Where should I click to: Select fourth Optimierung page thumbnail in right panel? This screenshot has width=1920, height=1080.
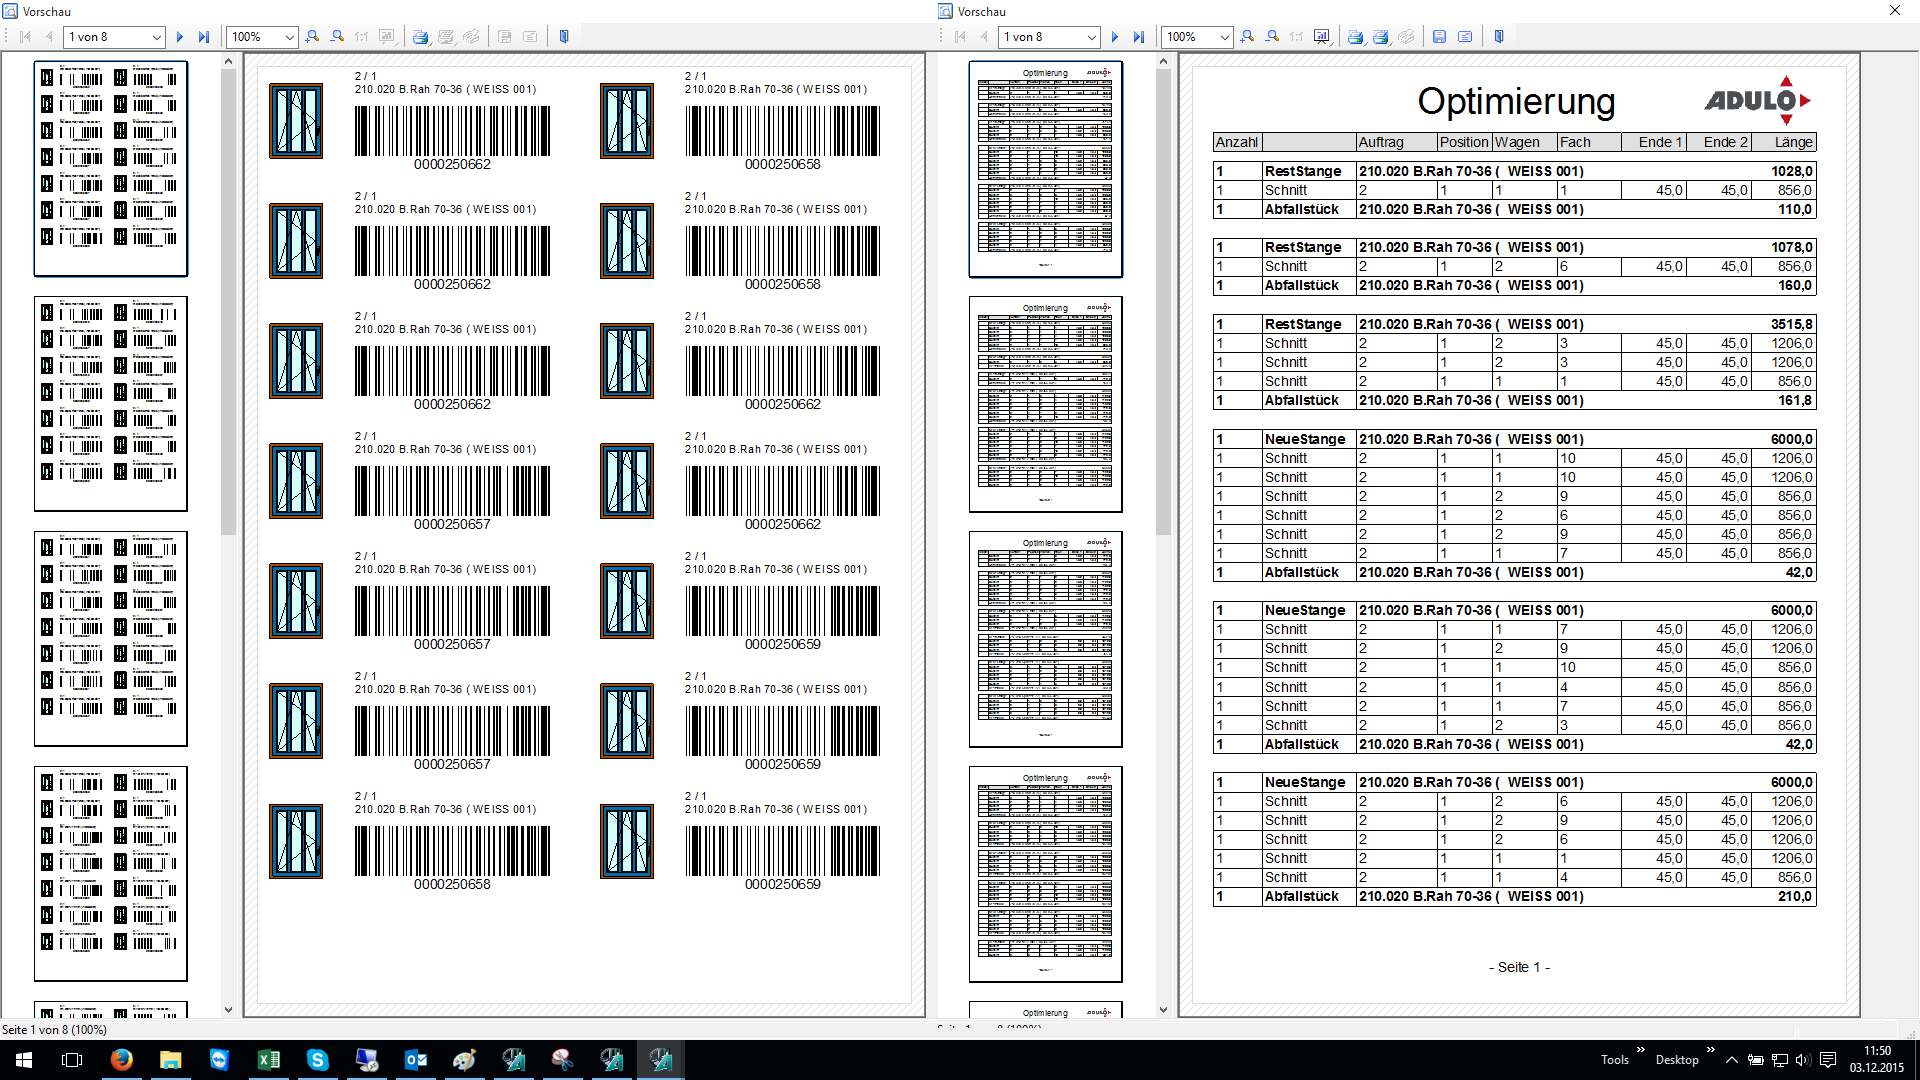[1046, 874]
